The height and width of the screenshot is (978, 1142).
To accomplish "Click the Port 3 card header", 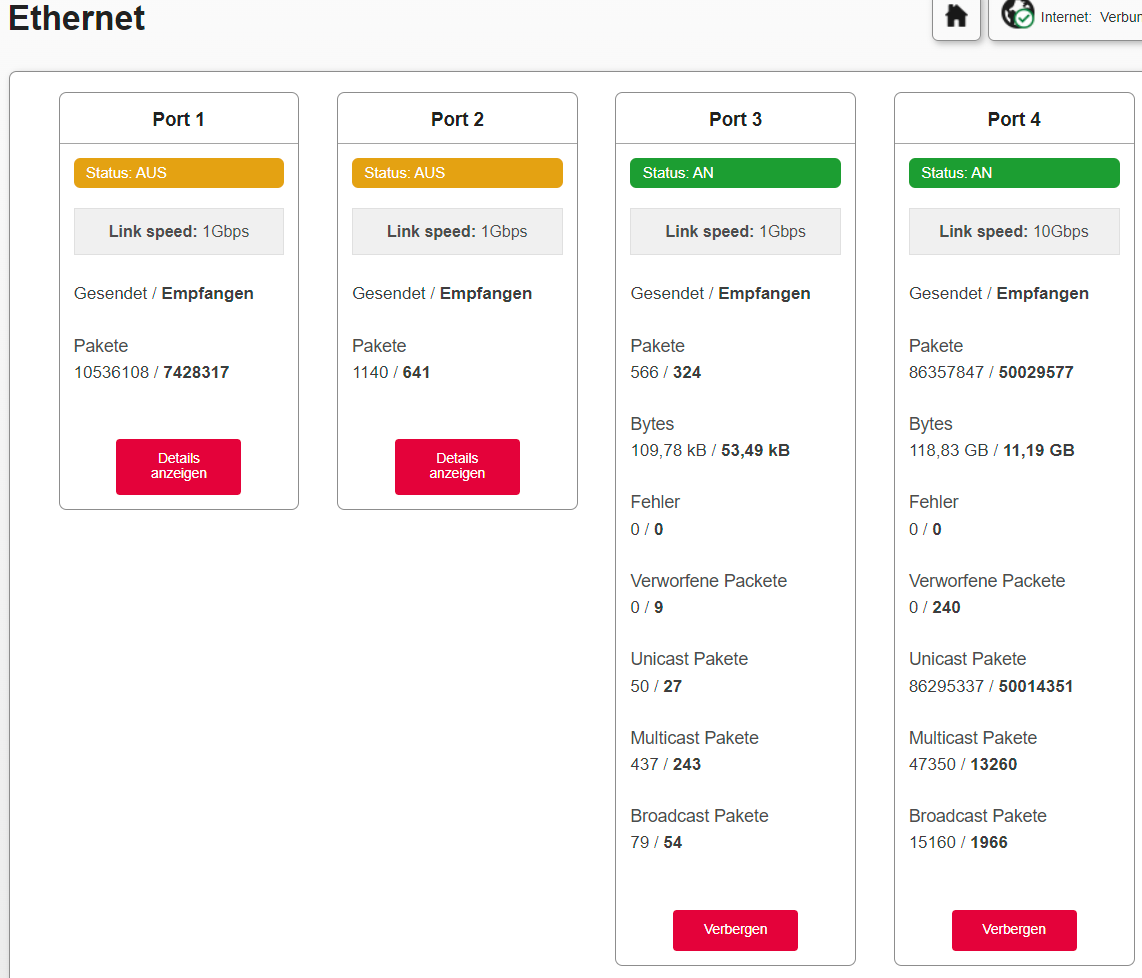I will tap(735, 119).
